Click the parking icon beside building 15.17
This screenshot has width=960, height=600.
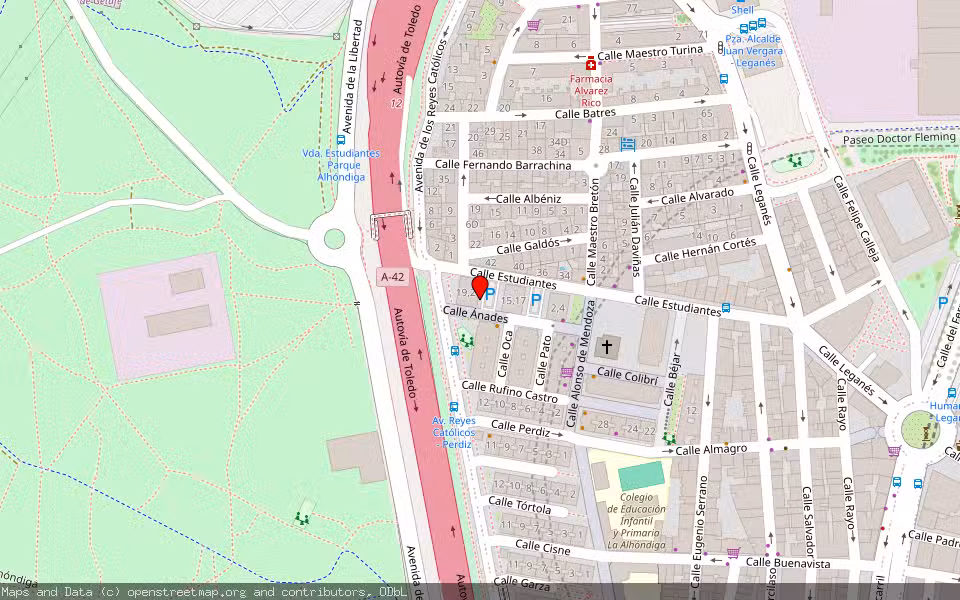tap(536, 300)
